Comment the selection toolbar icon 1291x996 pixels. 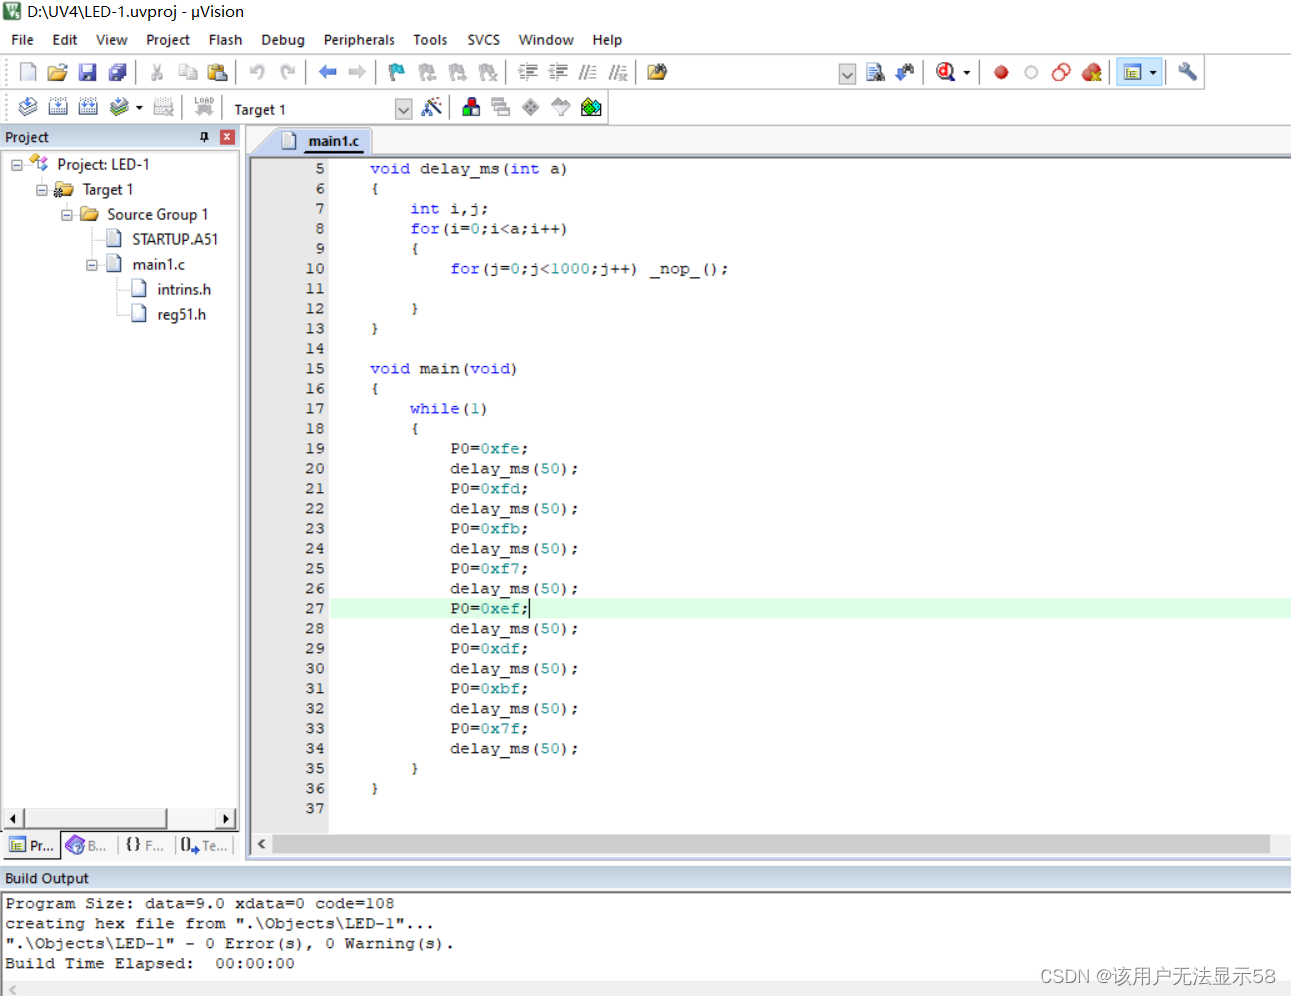588,72
